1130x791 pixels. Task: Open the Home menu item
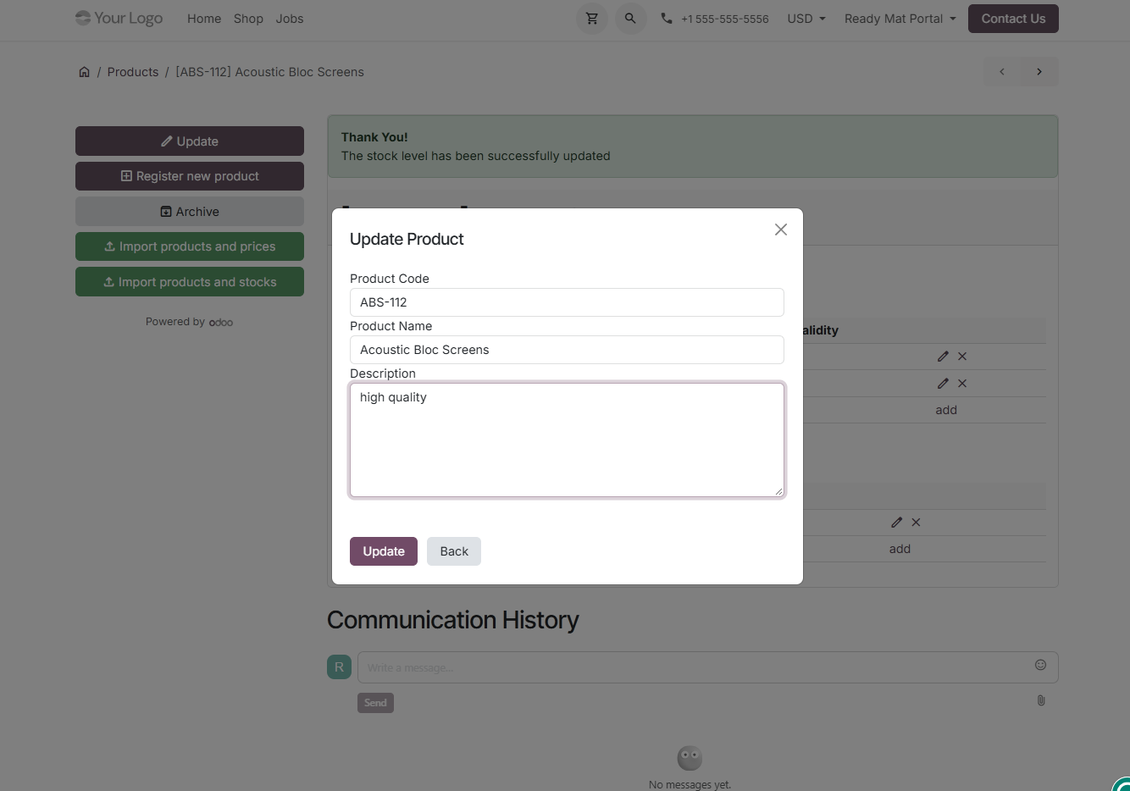(204, 19)
